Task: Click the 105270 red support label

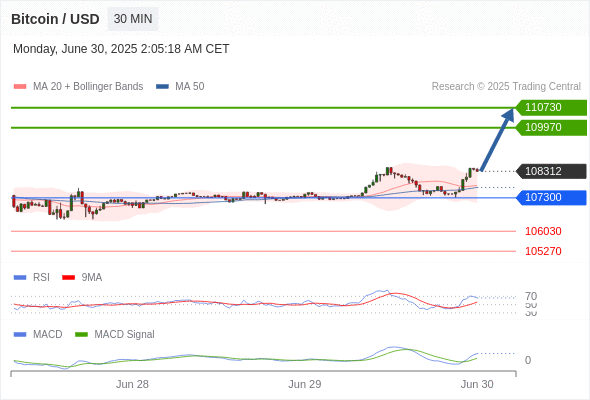Action: coord(543,251)
